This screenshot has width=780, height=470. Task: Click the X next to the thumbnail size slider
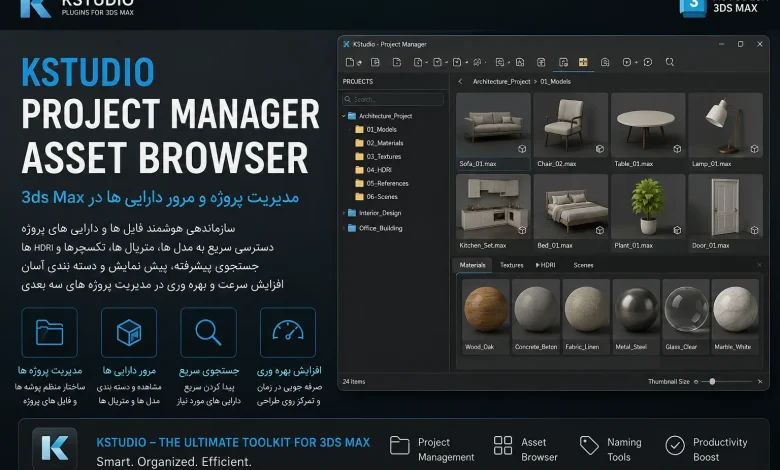tap(760, 381)
